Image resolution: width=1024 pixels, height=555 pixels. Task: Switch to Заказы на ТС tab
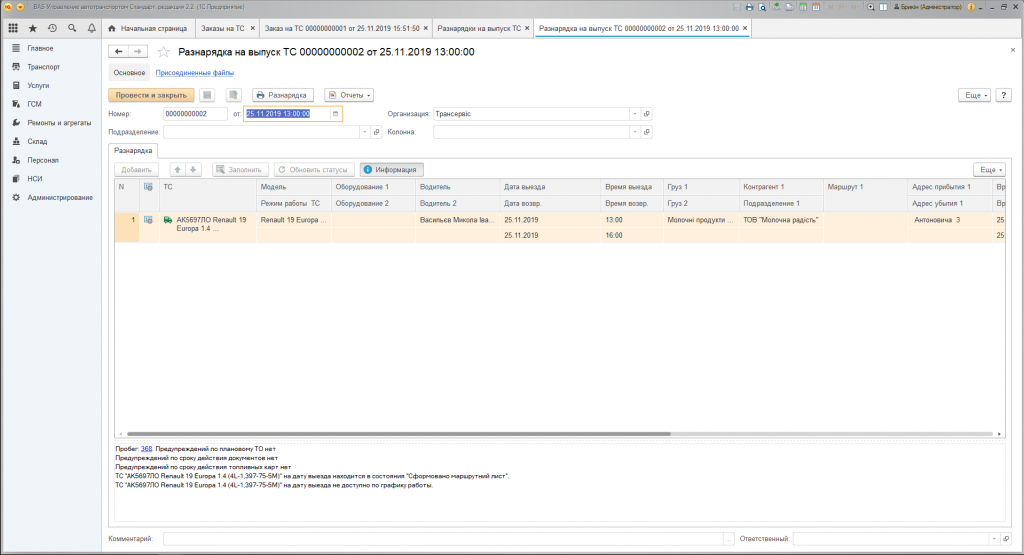223,28
